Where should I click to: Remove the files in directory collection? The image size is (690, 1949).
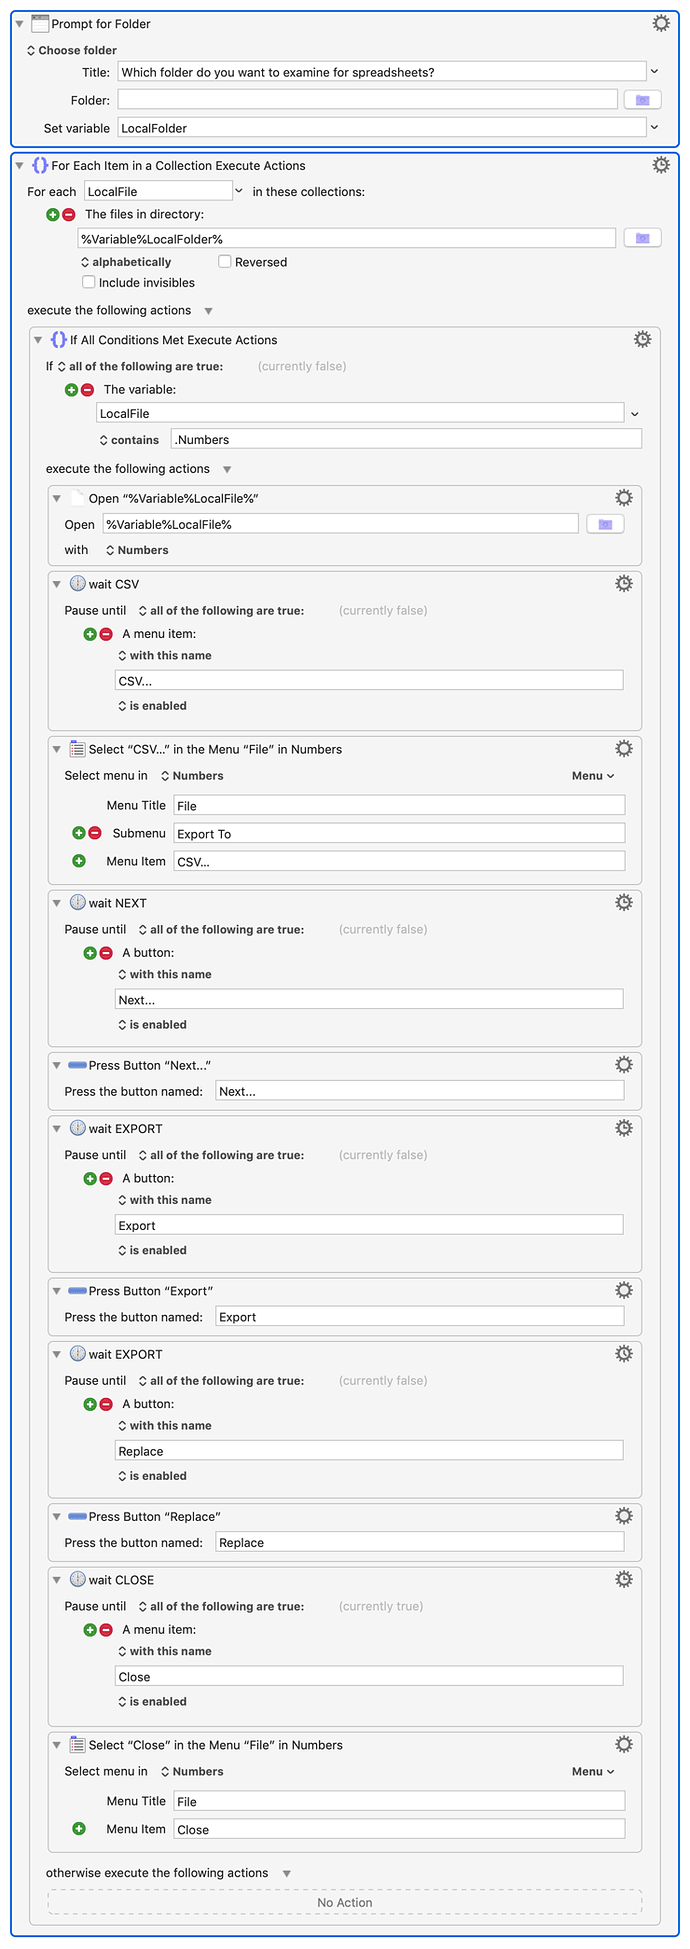coord(69,214)
